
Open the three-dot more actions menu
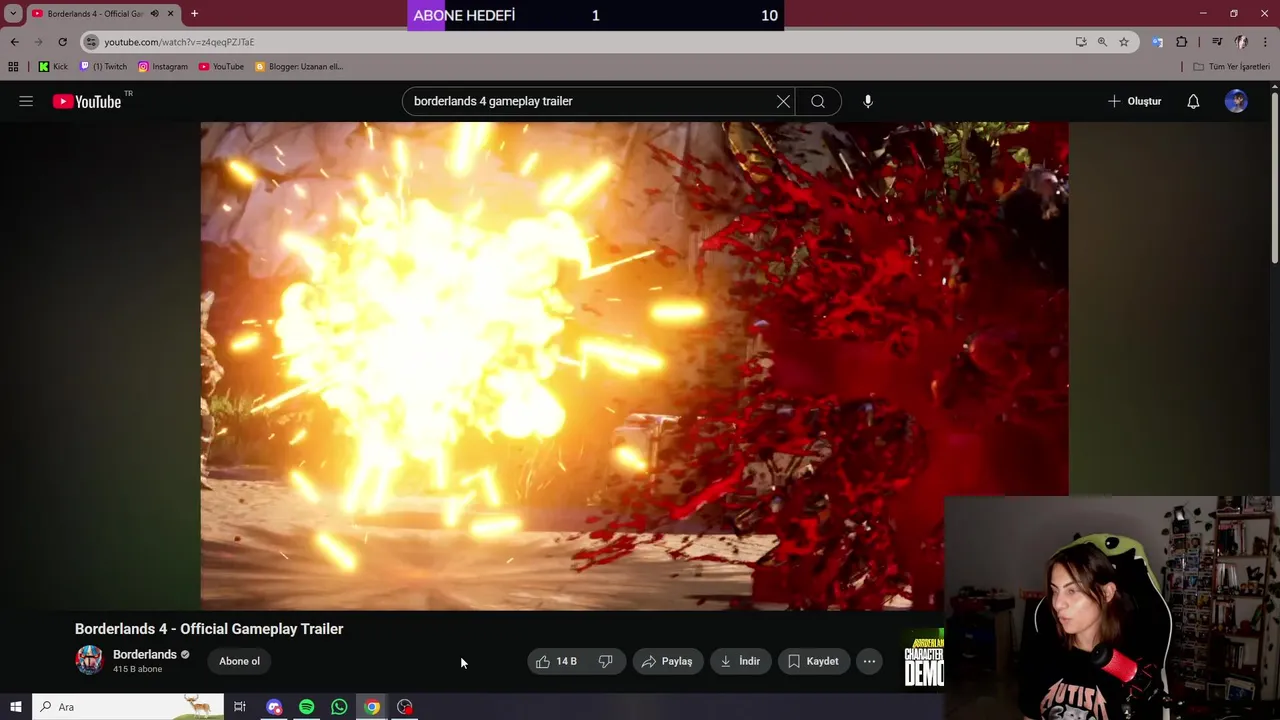[869, 661]
